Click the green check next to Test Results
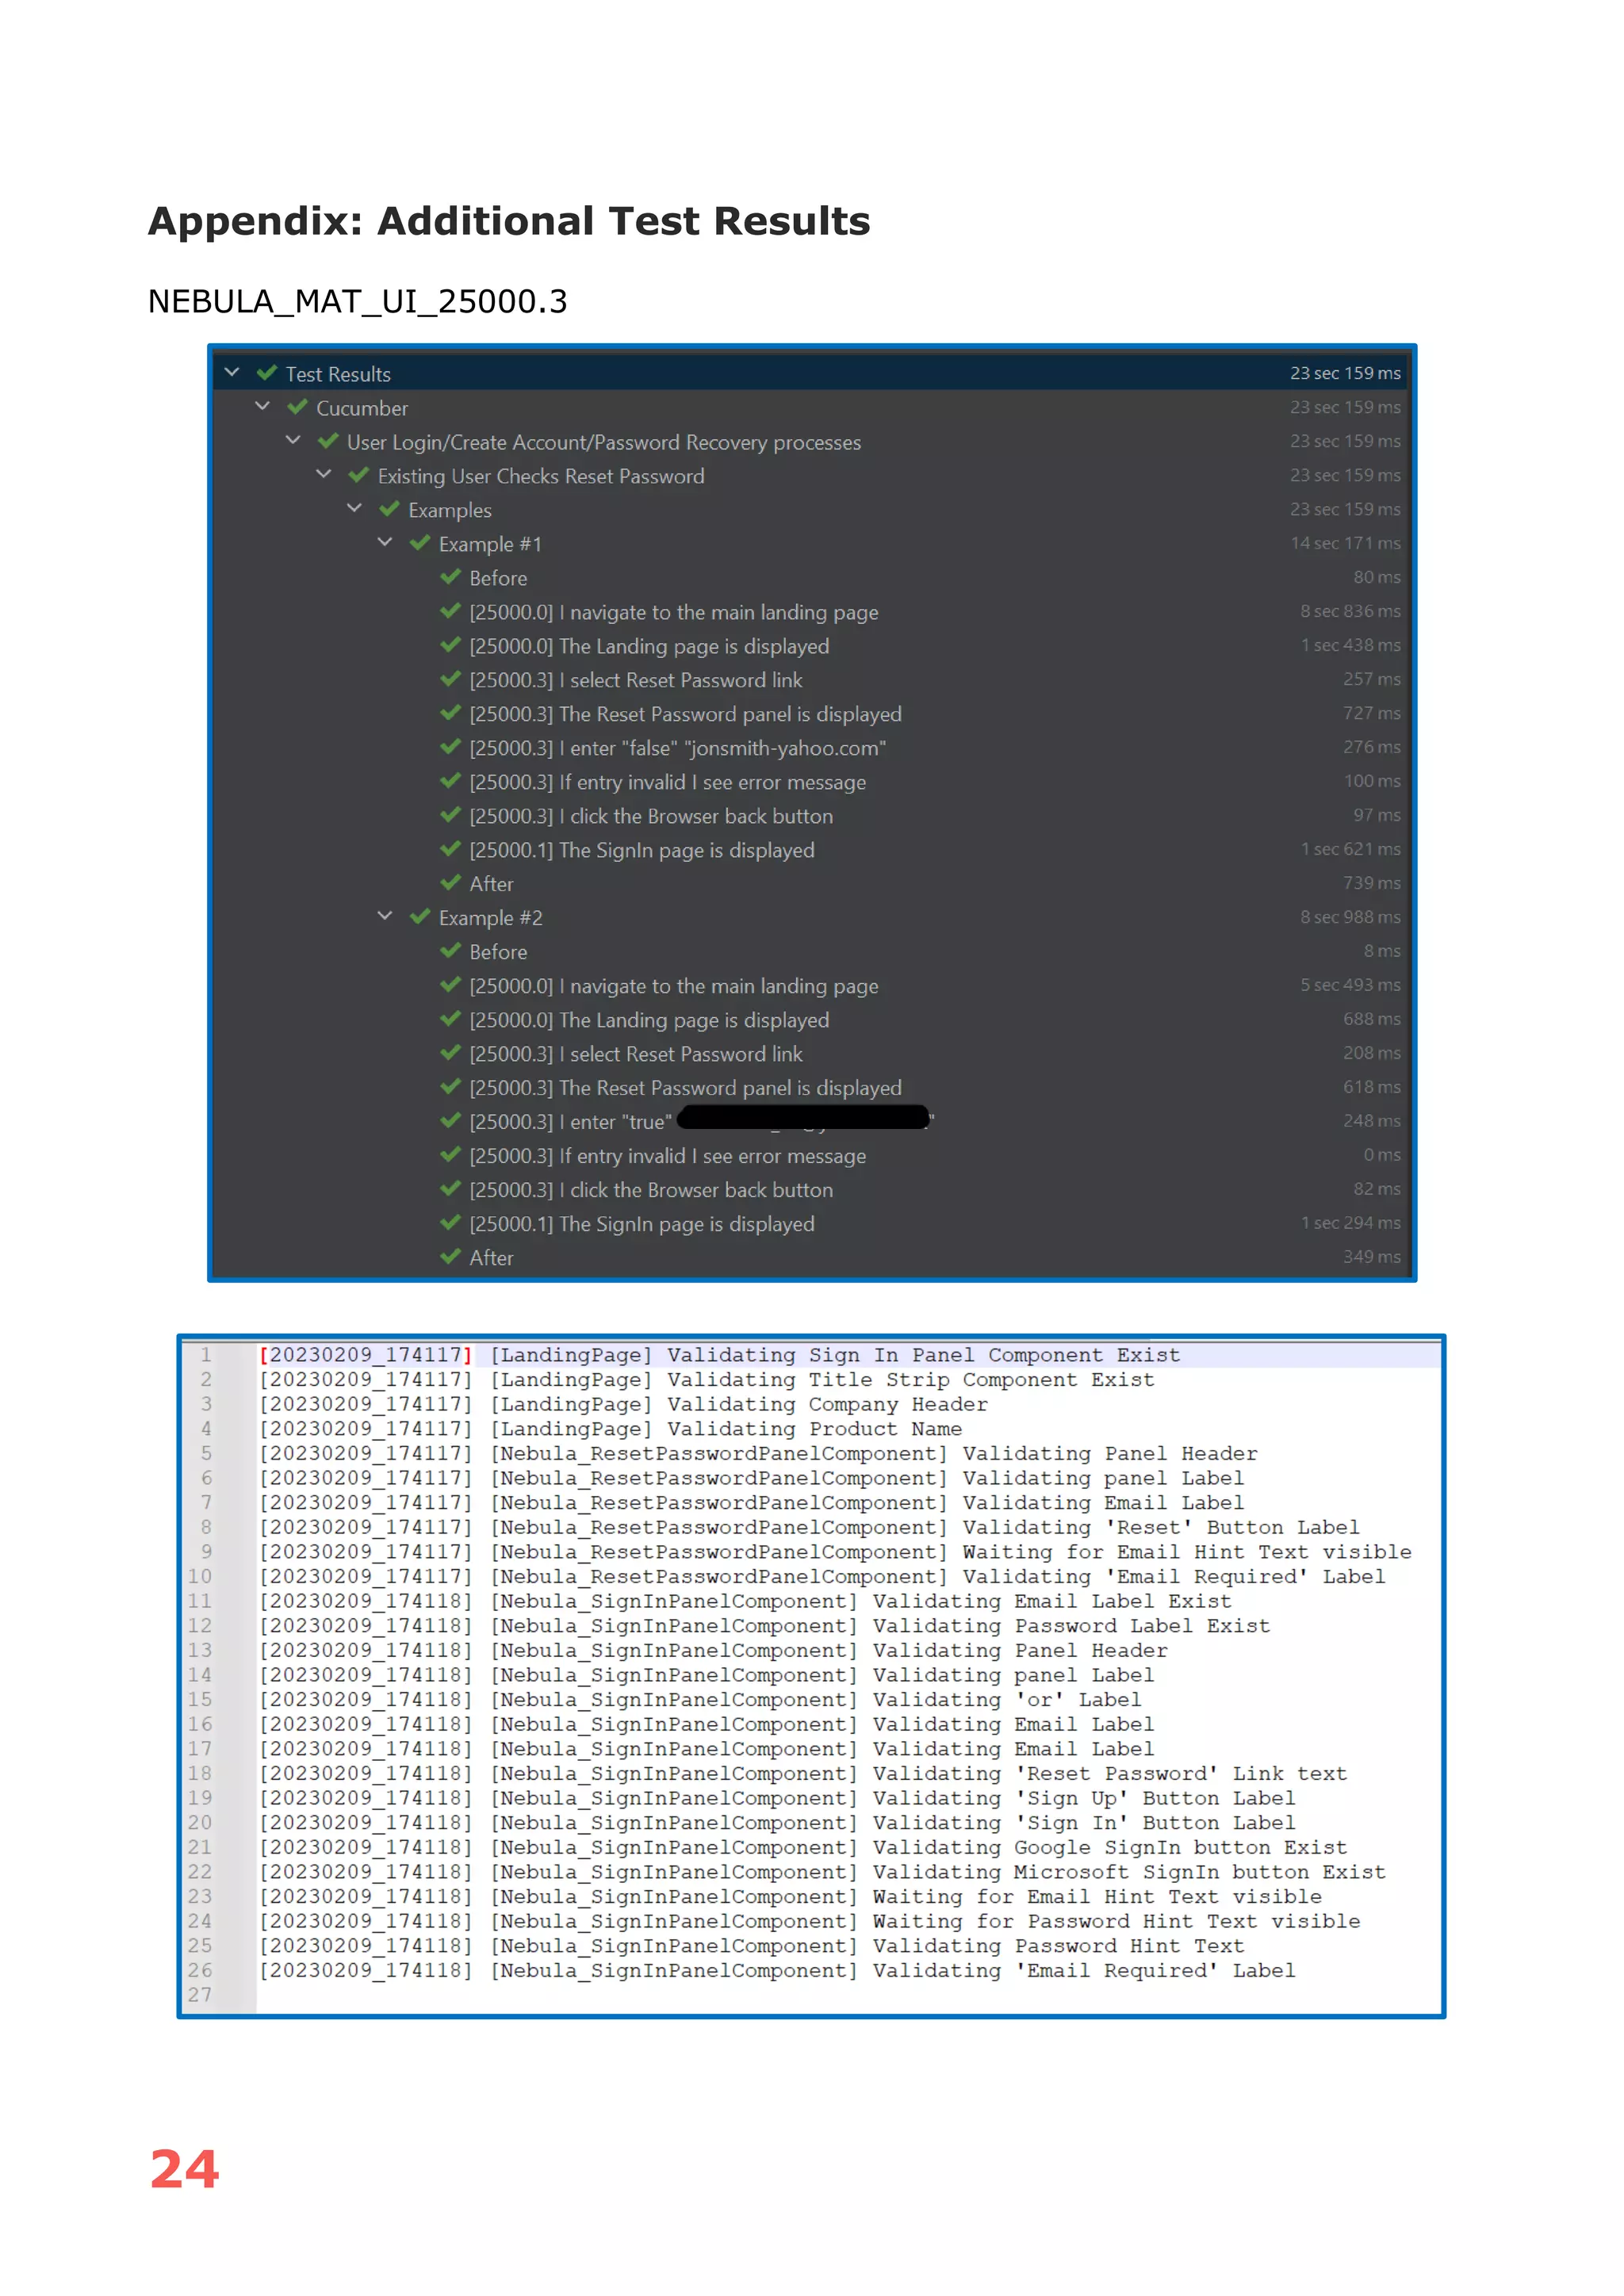Image resolution: width=1624 pixels, height=2296 pixels. click(x=267, y=373)
